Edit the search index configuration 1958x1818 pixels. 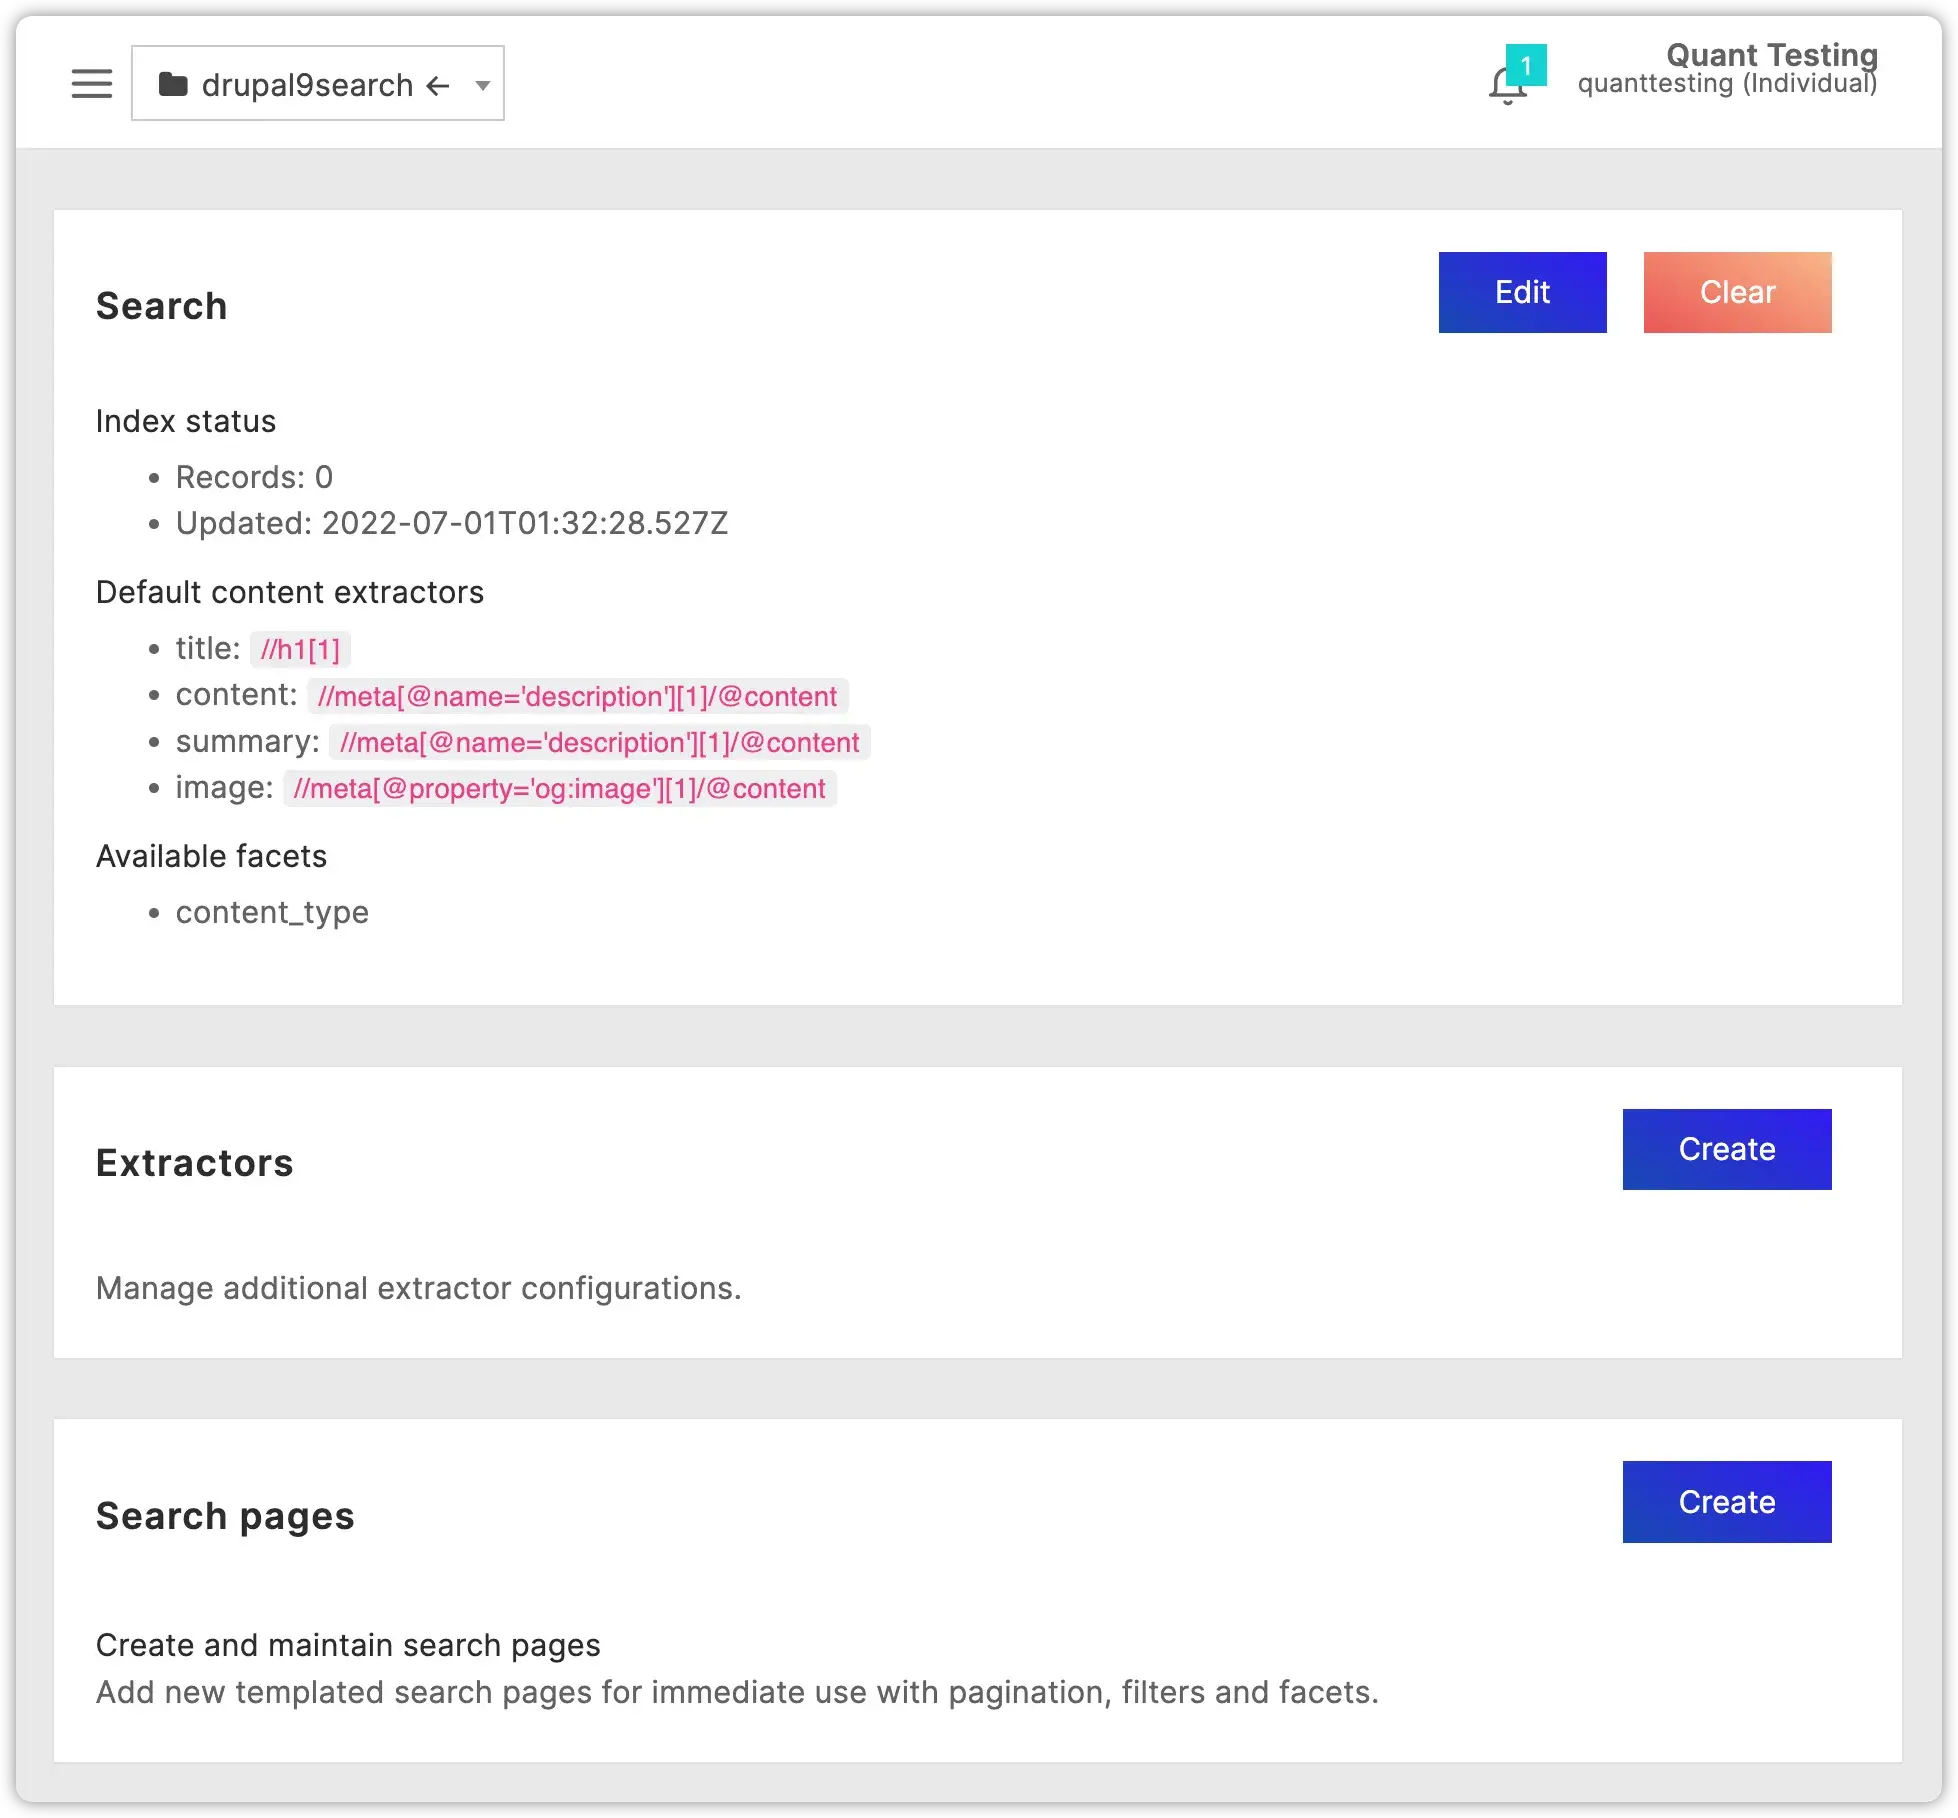[1521, 292]
